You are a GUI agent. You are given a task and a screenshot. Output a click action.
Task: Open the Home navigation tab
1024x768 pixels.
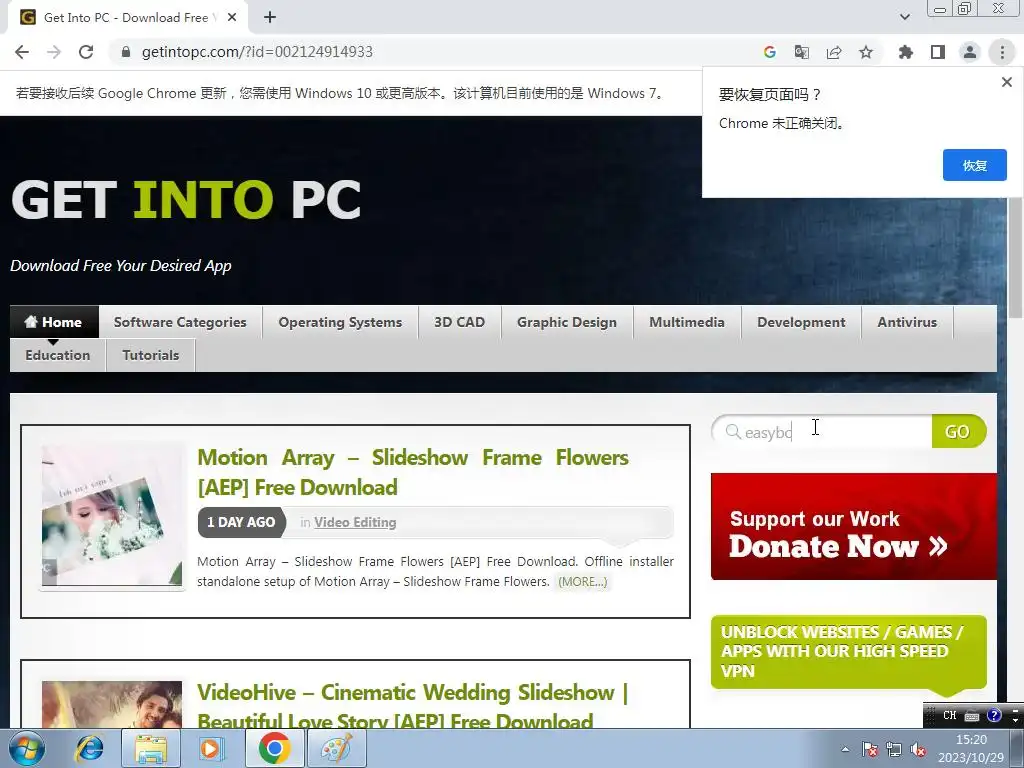tap(54, 322)
